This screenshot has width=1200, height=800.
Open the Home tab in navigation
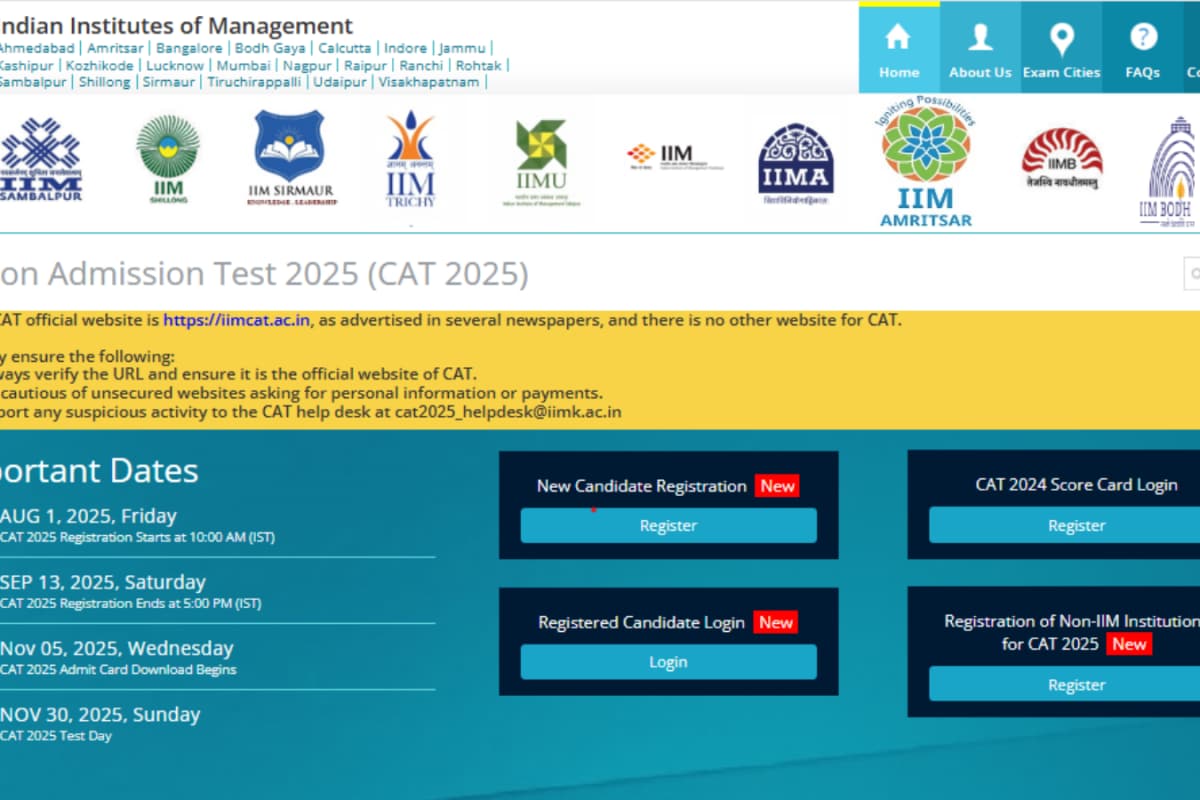(x=899, y=48)
